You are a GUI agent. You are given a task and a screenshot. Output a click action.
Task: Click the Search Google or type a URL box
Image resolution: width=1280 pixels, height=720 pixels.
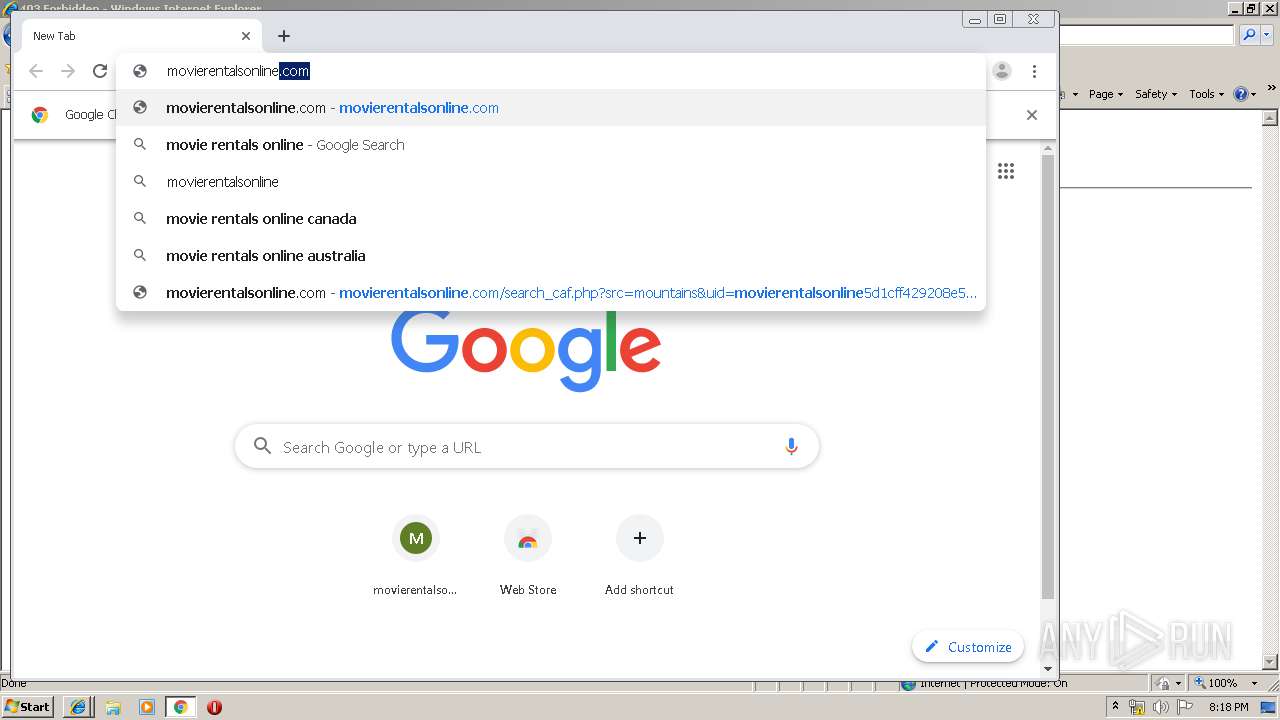click(x=527, y=447)
